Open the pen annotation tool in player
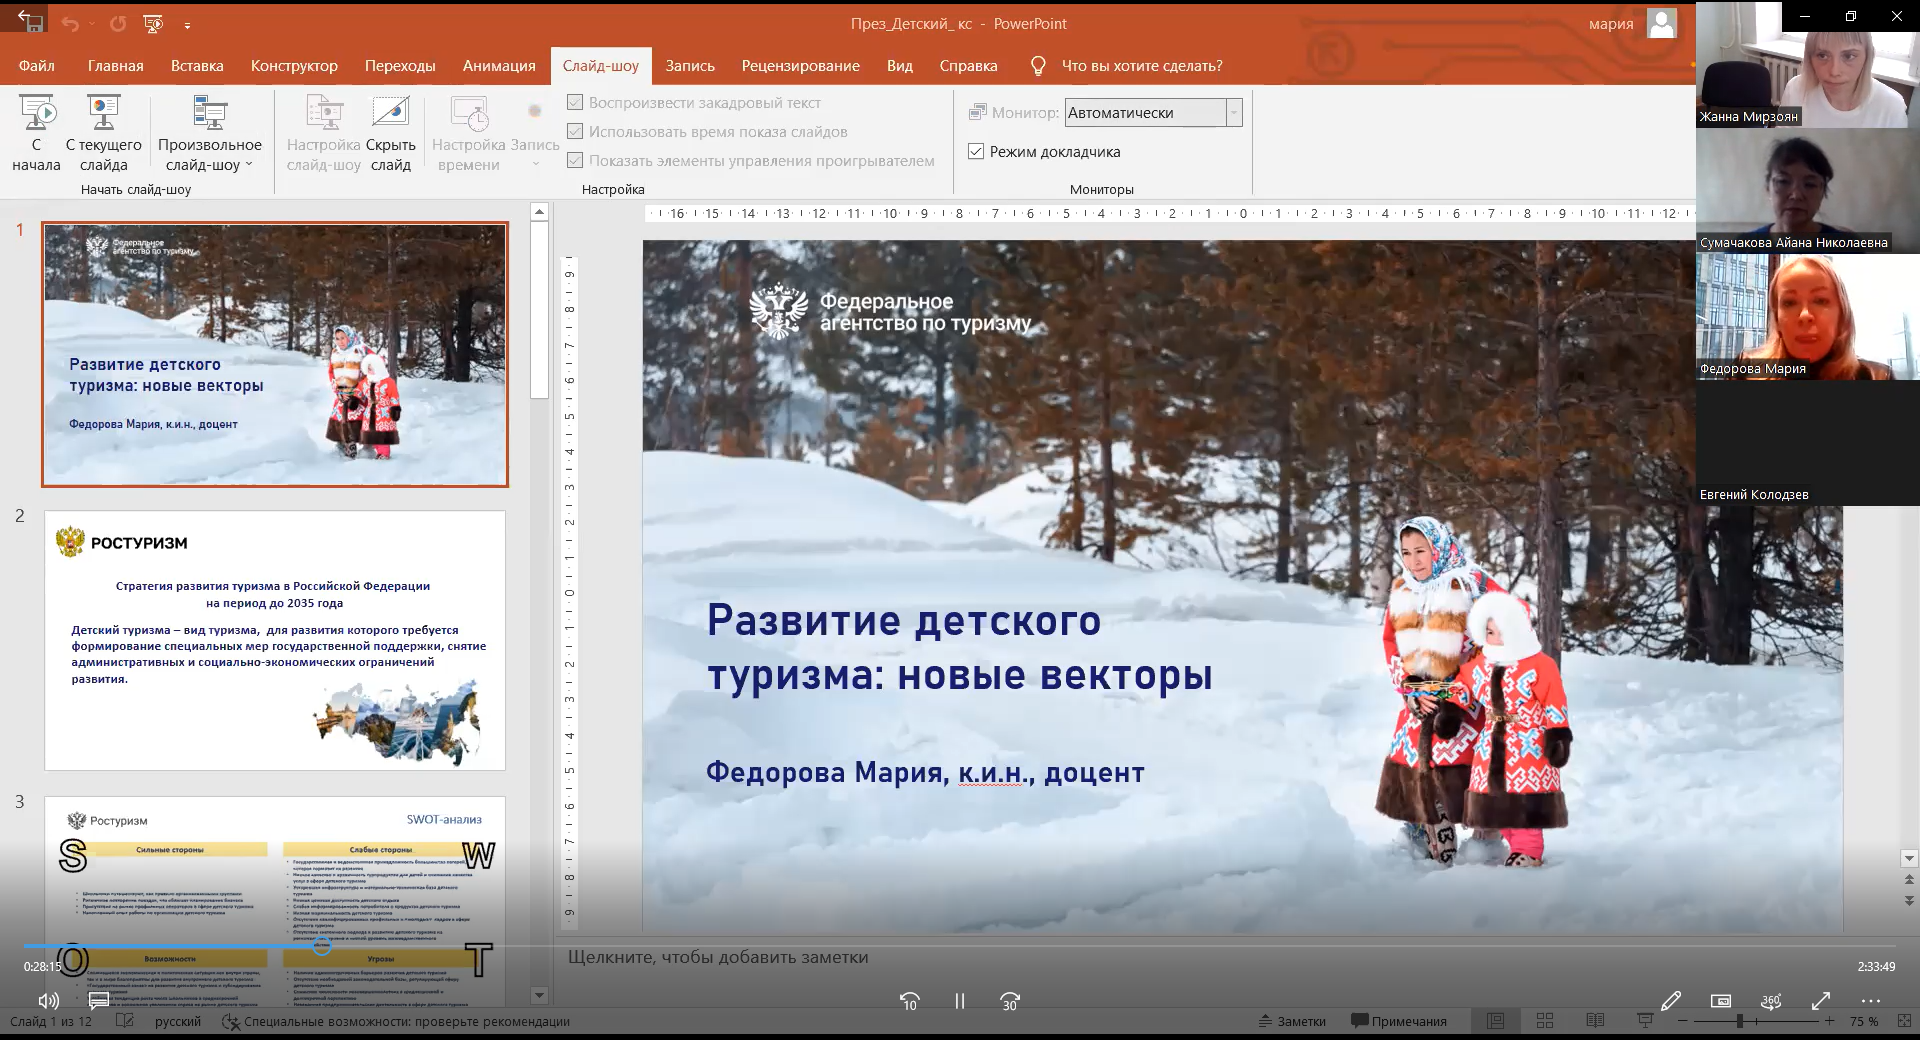The height and width of the screenshot is (1040, 1920). click(1670, 1000)
